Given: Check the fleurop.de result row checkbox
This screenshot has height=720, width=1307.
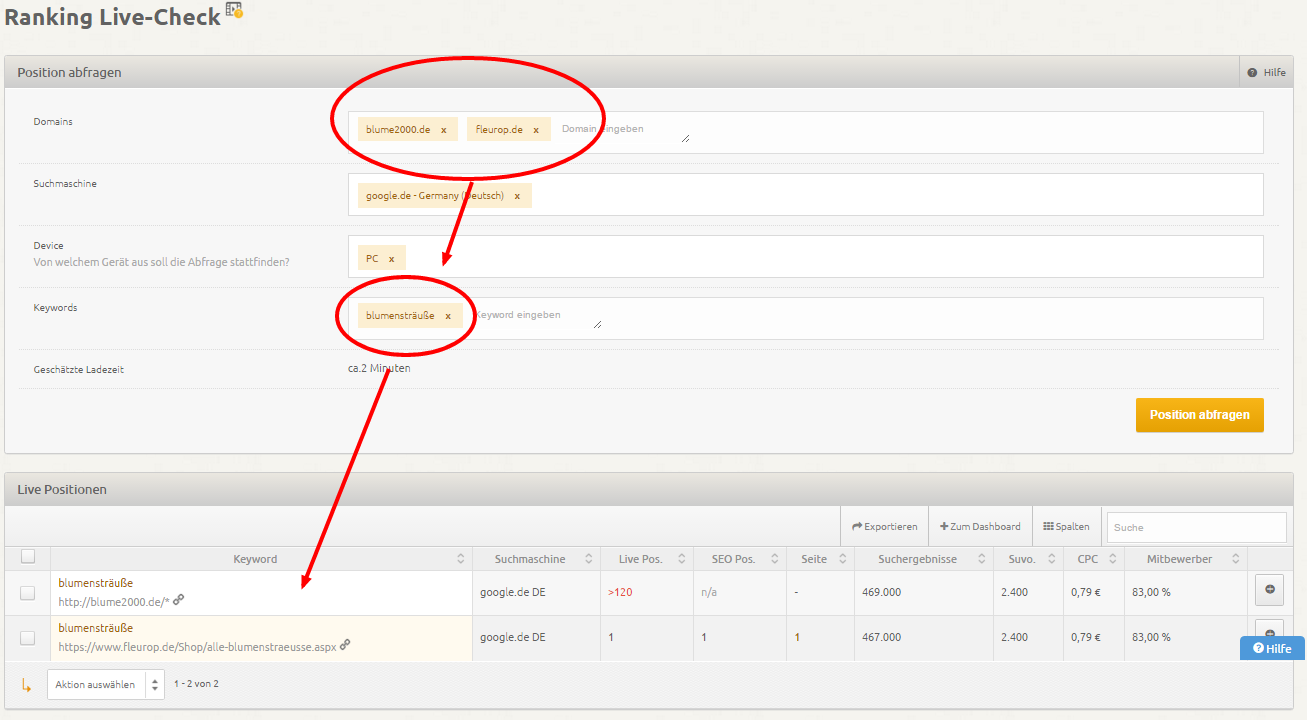Looking at the screenshot, I should [x=28, y=638].
